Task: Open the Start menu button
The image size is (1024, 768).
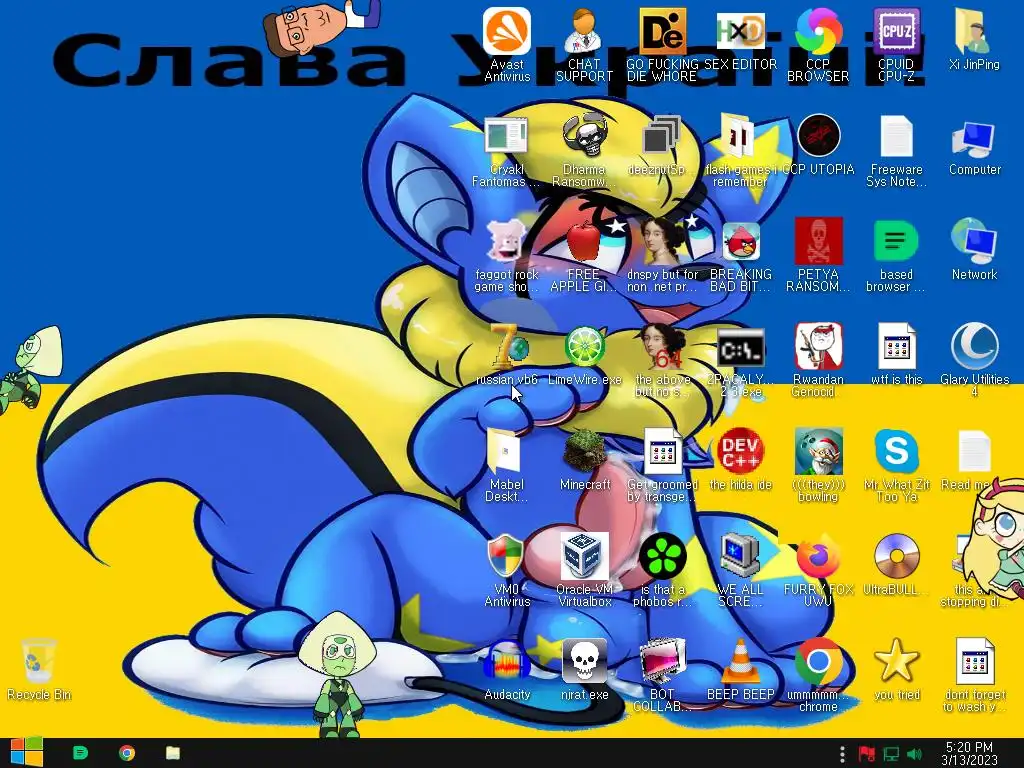Action: coord(26,752)
